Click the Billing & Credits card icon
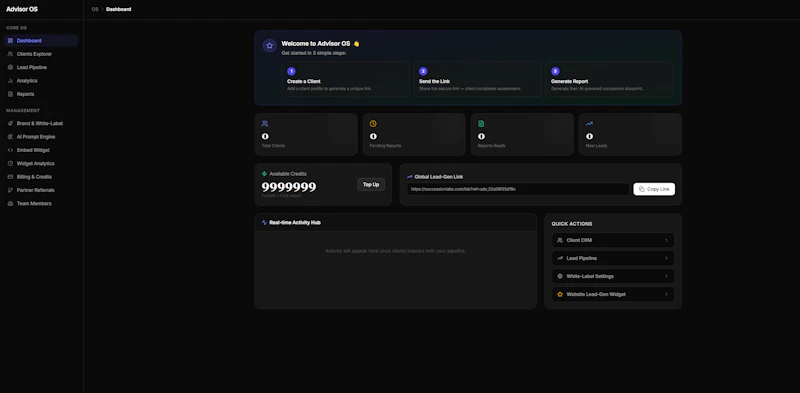This screenshot has height=393, width=800. pos(10,177)
